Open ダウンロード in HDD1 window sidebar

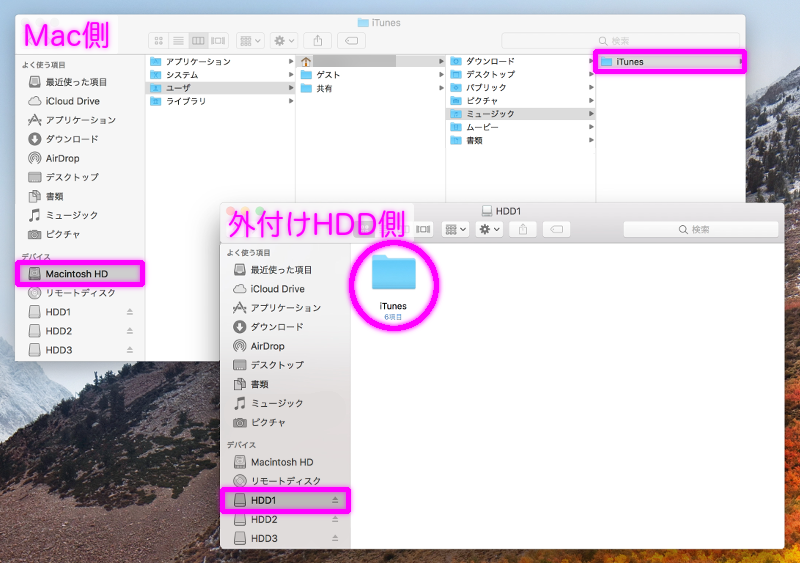[268, 327]
